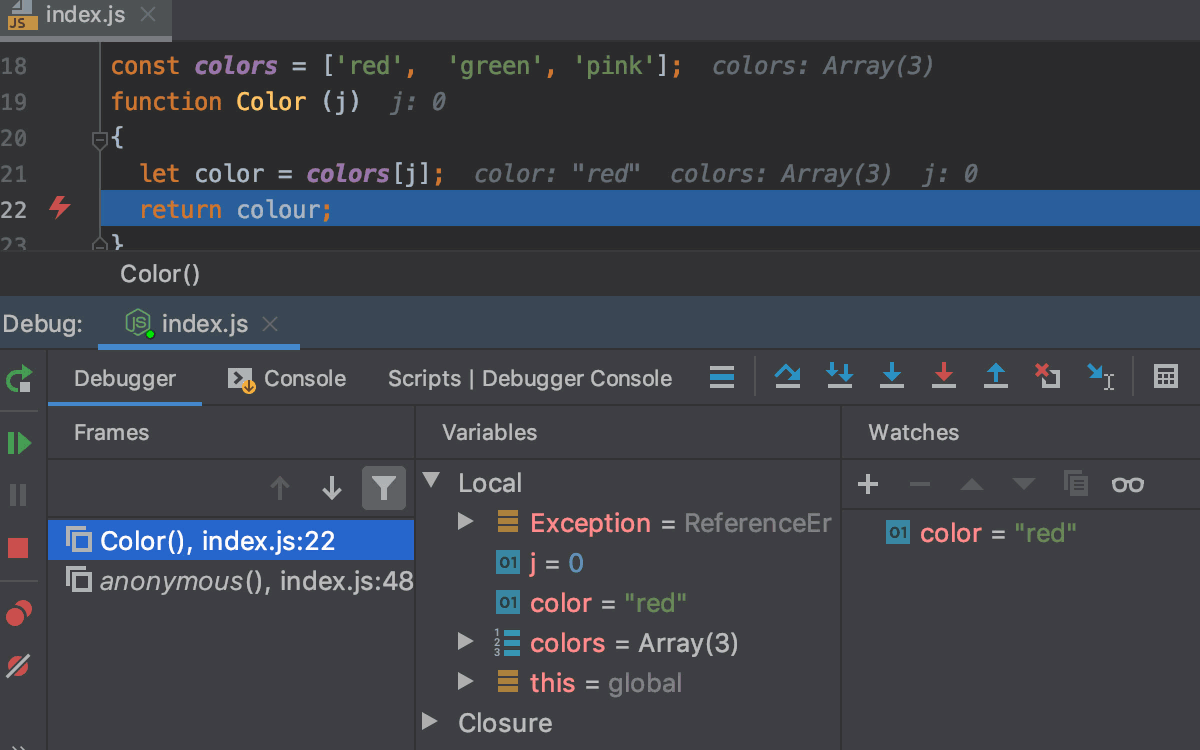Image resolution: width=1200 pixels, height=750 pixels.
Task: Expand the colors Array(3) variable
Action: point(464,642)
